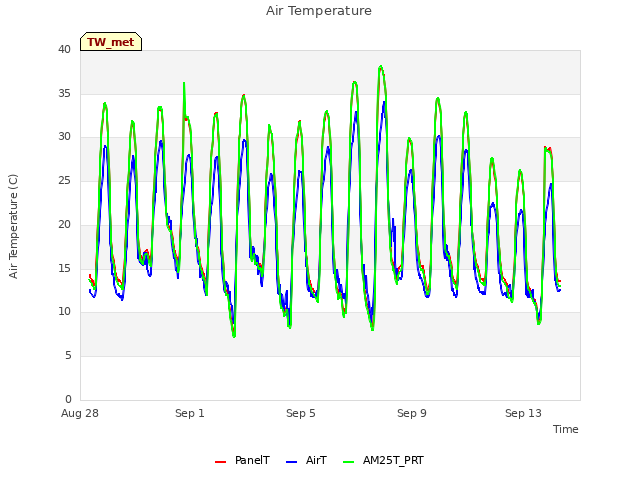Click the 35 y-axis tick label

coord(64,93)
